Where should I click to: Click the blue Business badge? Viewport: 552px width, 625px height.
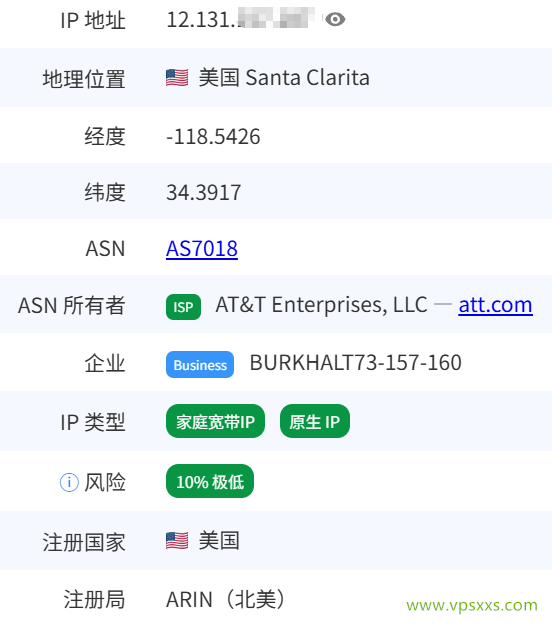[x=200, y=364]
